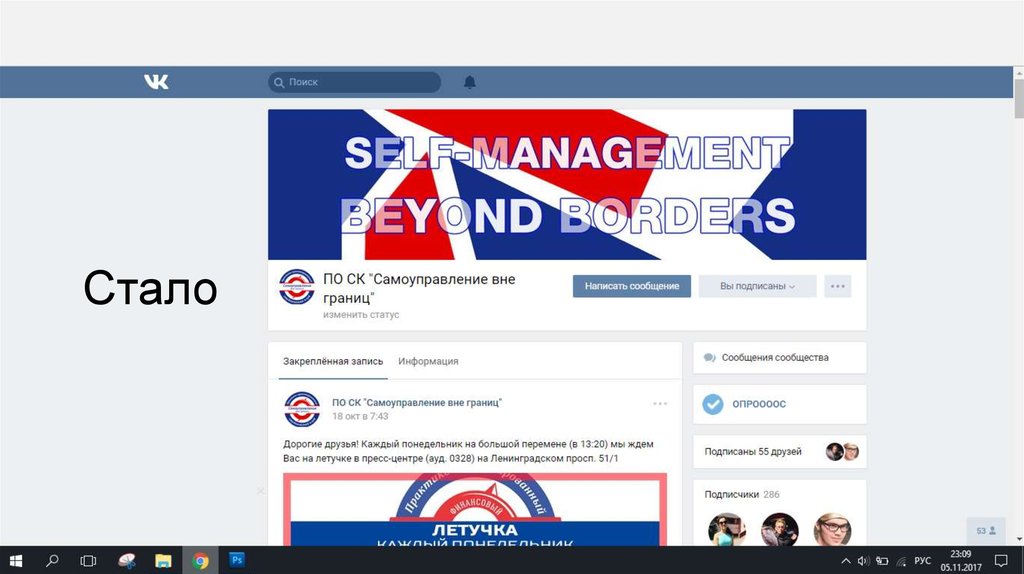Switch to Photoshop in taskbar
1024x574 pixels.
point(237,560)
